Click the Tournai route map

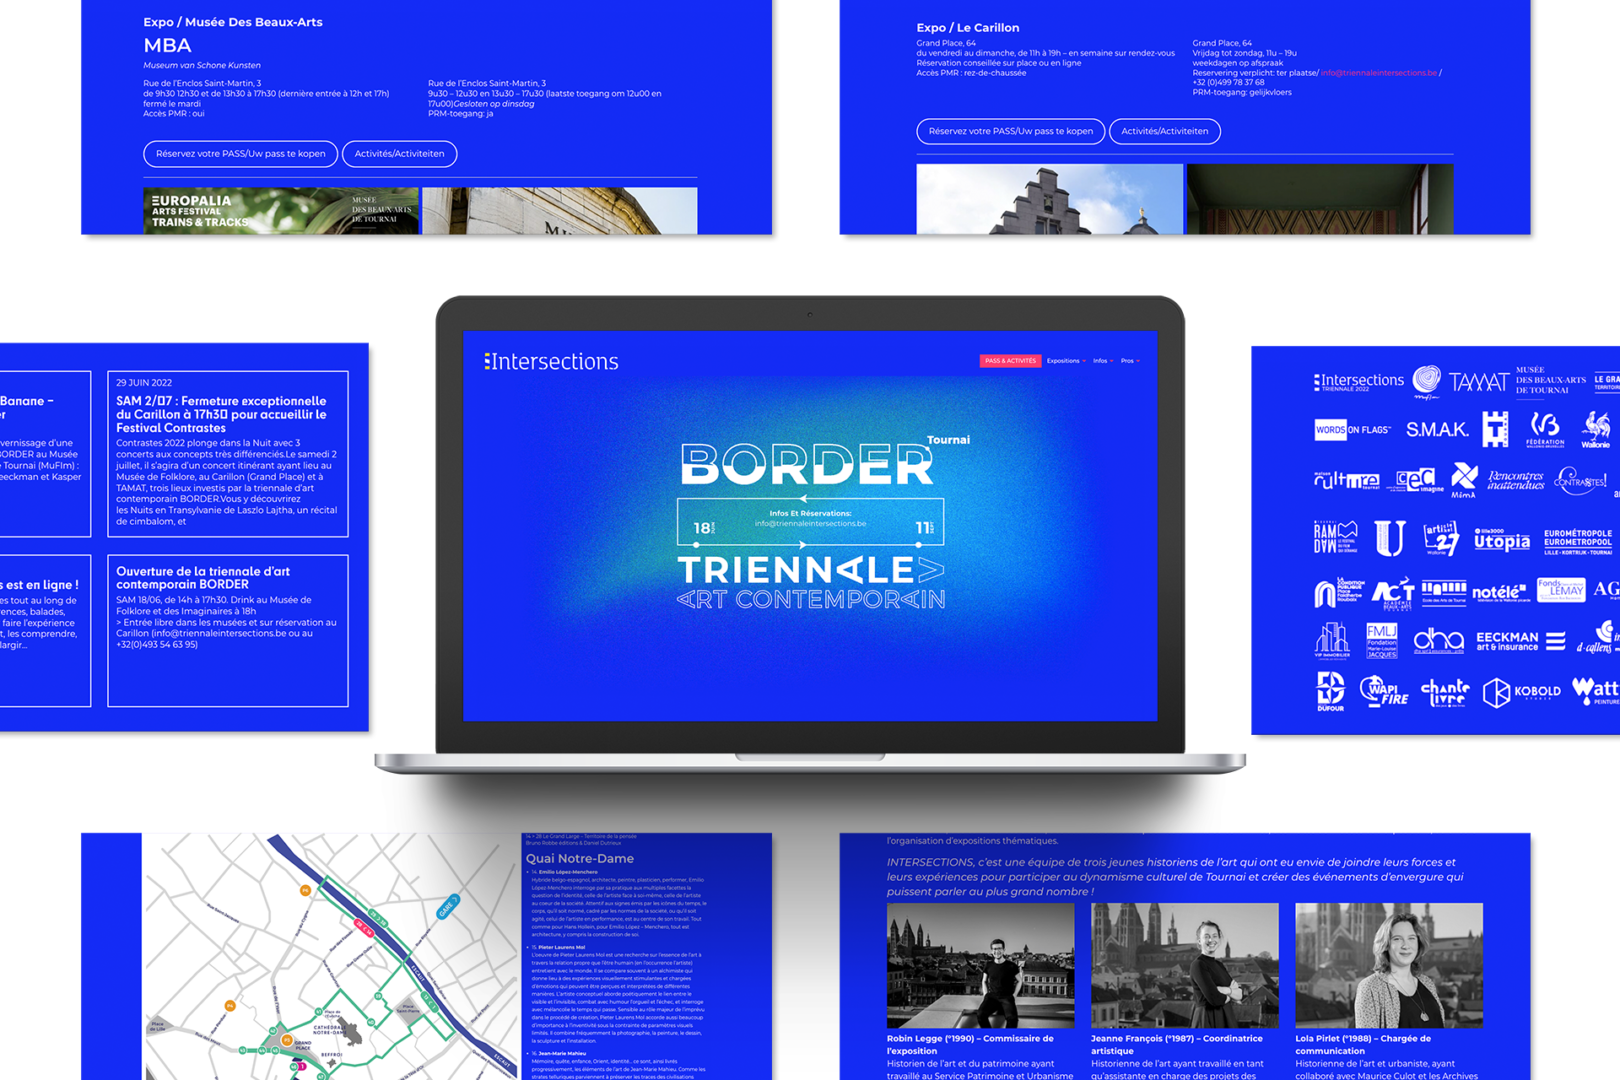click(332, 956)
